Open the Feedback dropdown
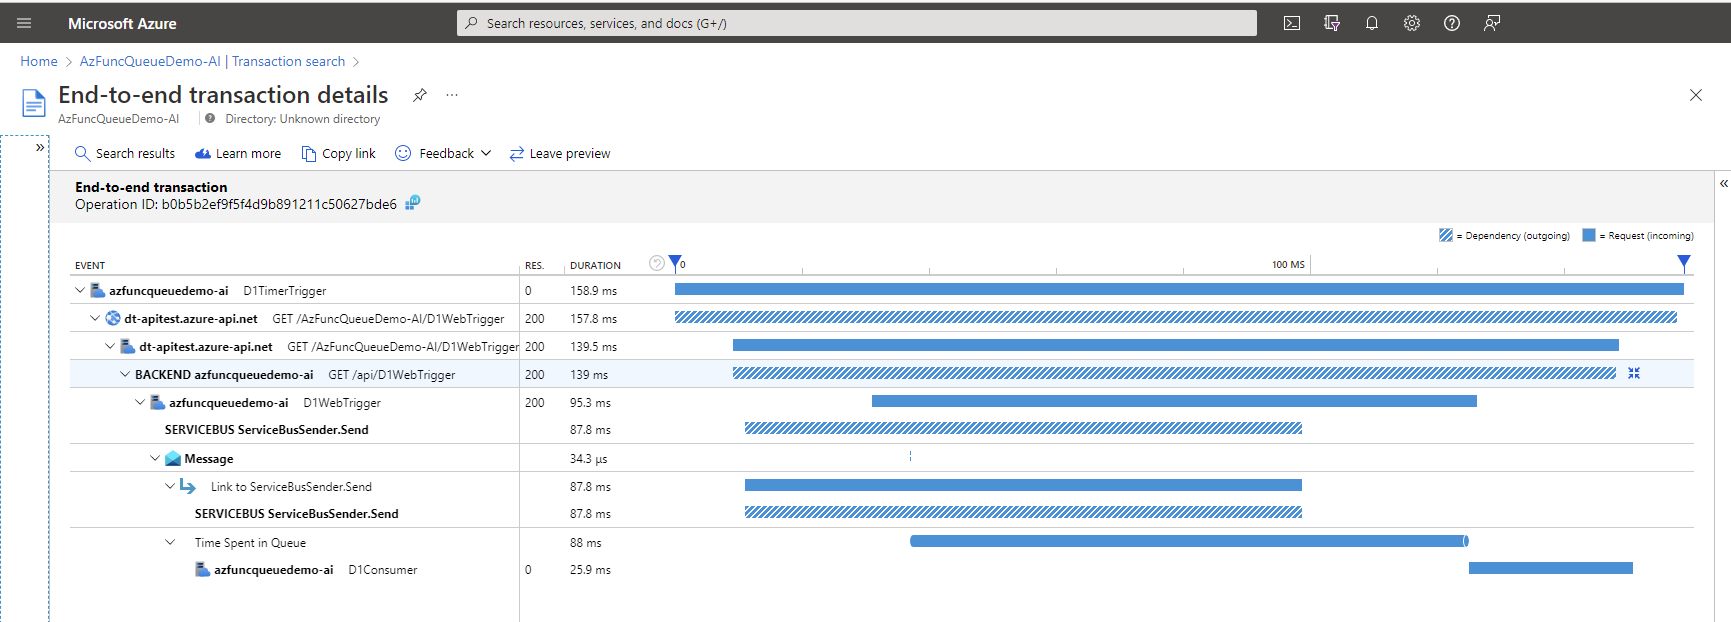 pos(444,153)
